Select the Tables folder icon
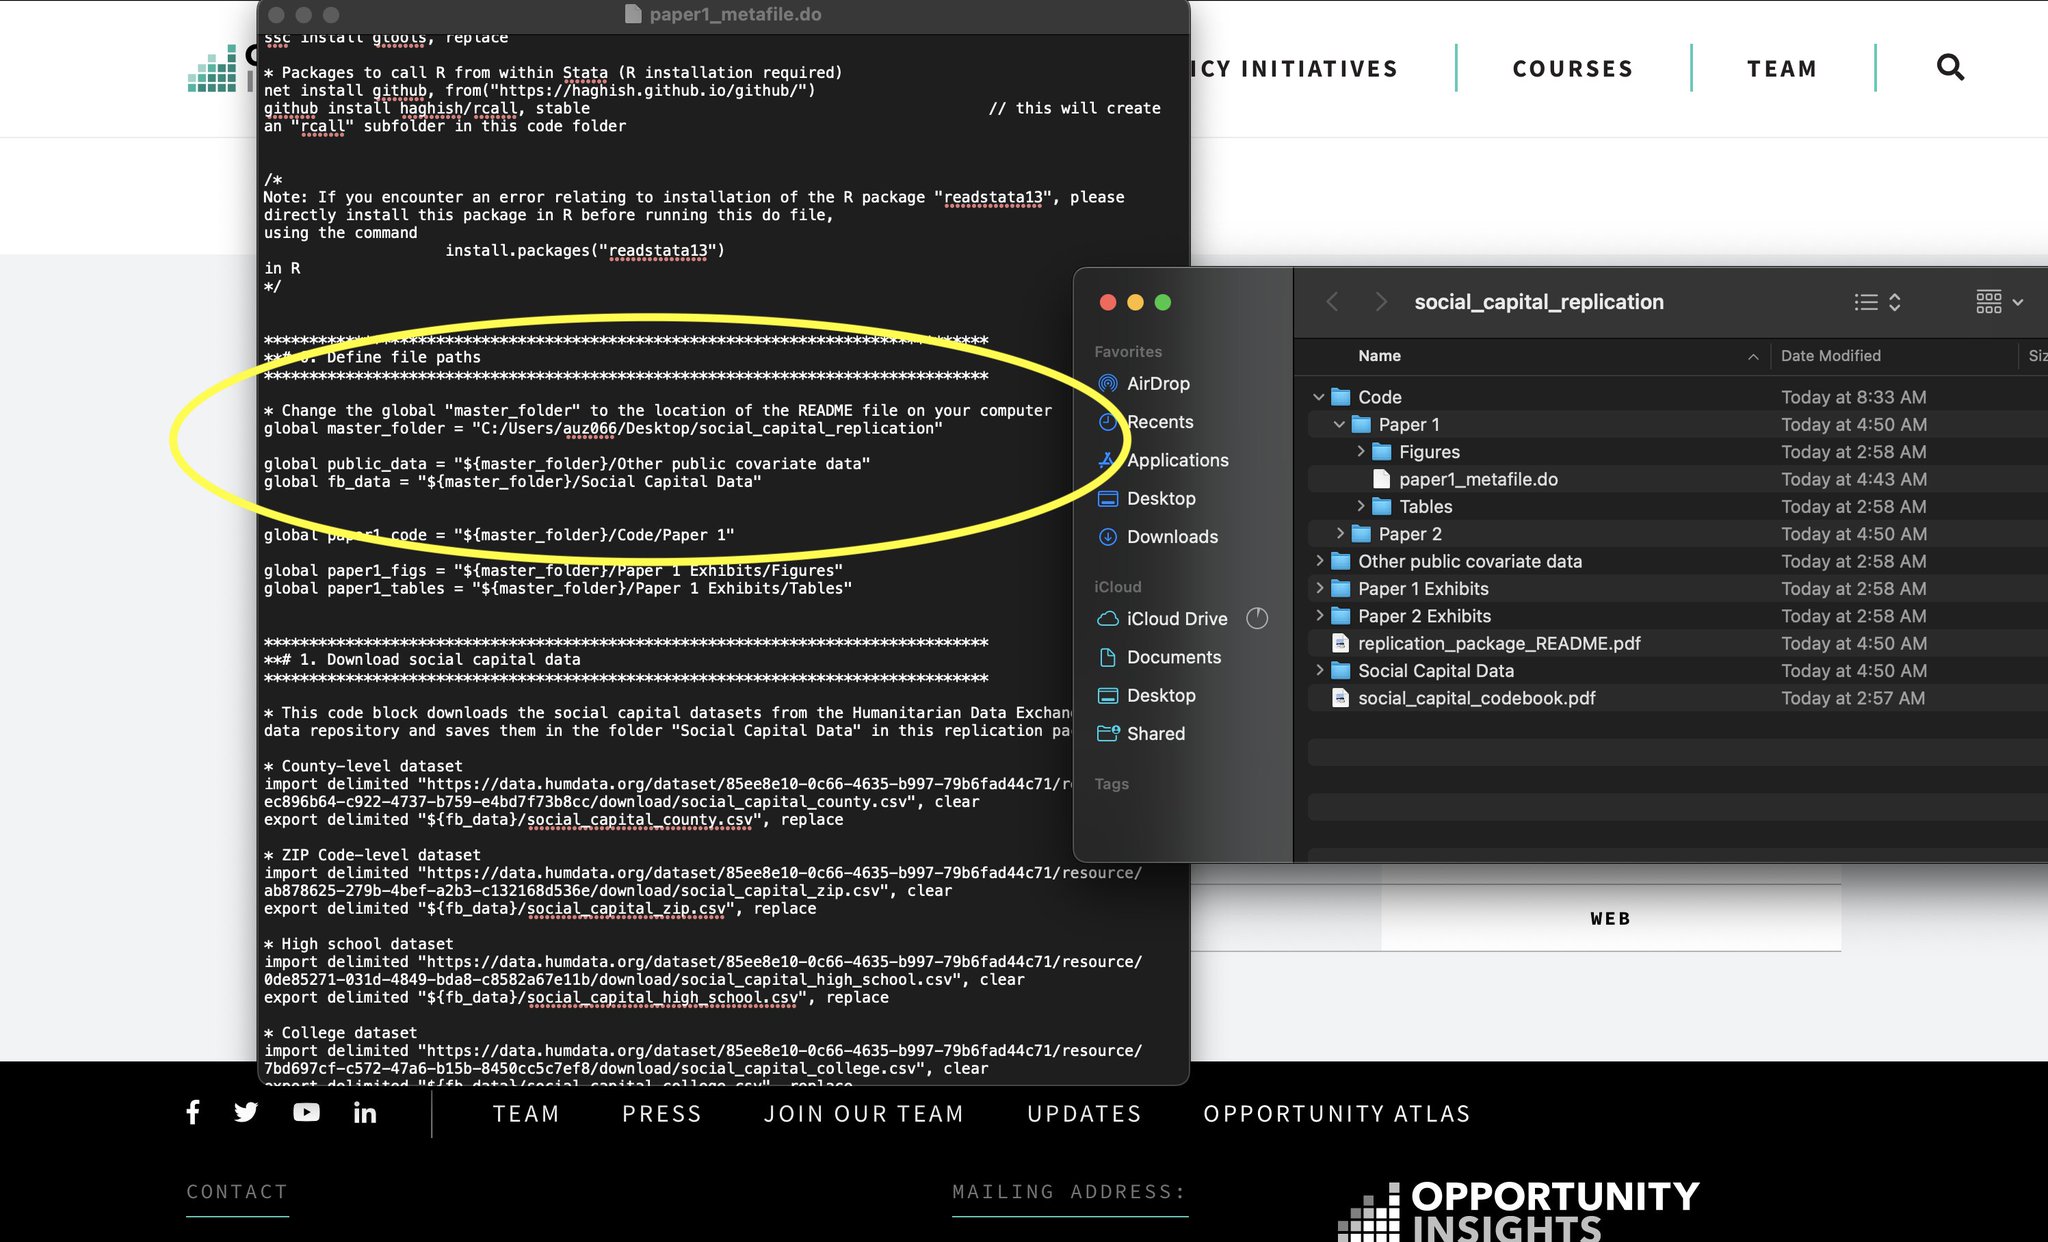The height and width of the screenshot is (1242, 2048). point(1382,506)
